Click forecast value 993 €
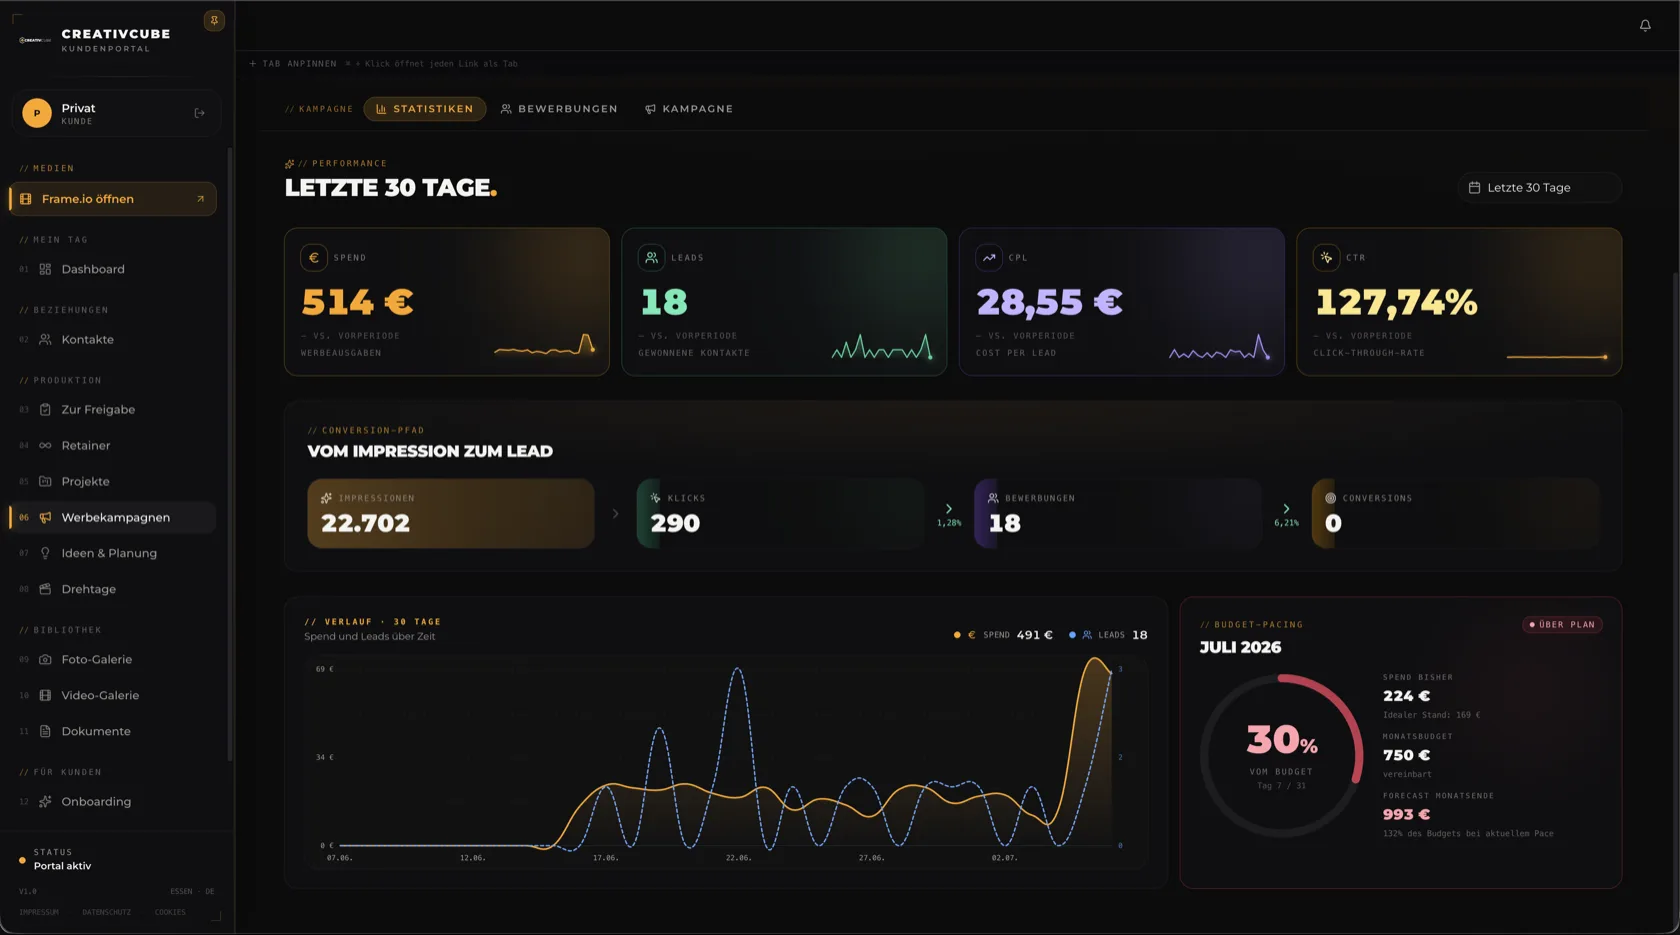Viewport: 1680px width, 935px height. pyautogui.click(x=1406, y=815)
